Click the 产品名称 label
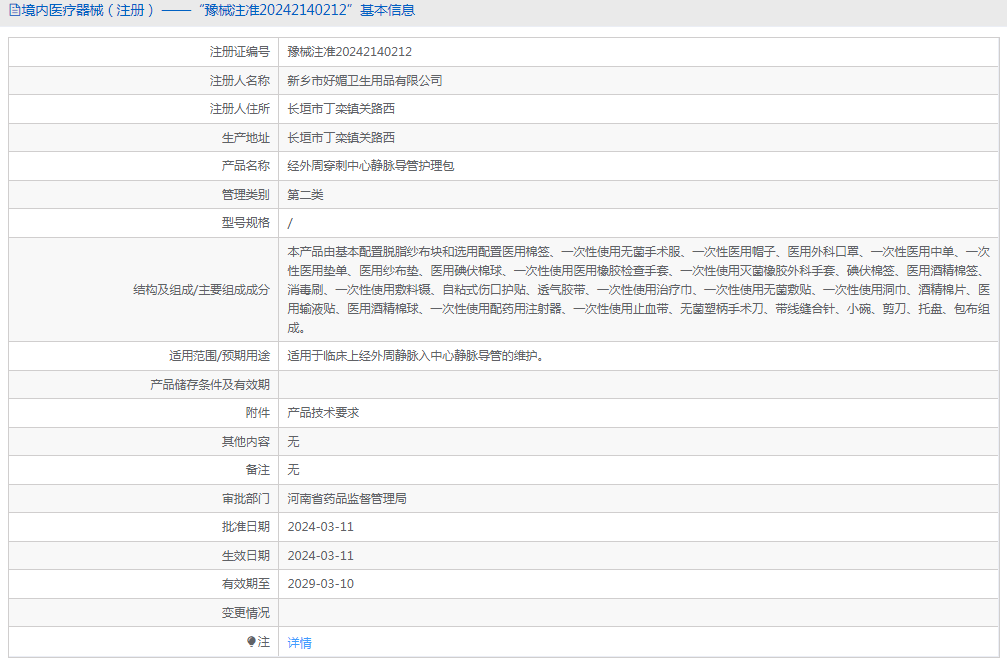The image size is (1007, 663). point(246,166)
